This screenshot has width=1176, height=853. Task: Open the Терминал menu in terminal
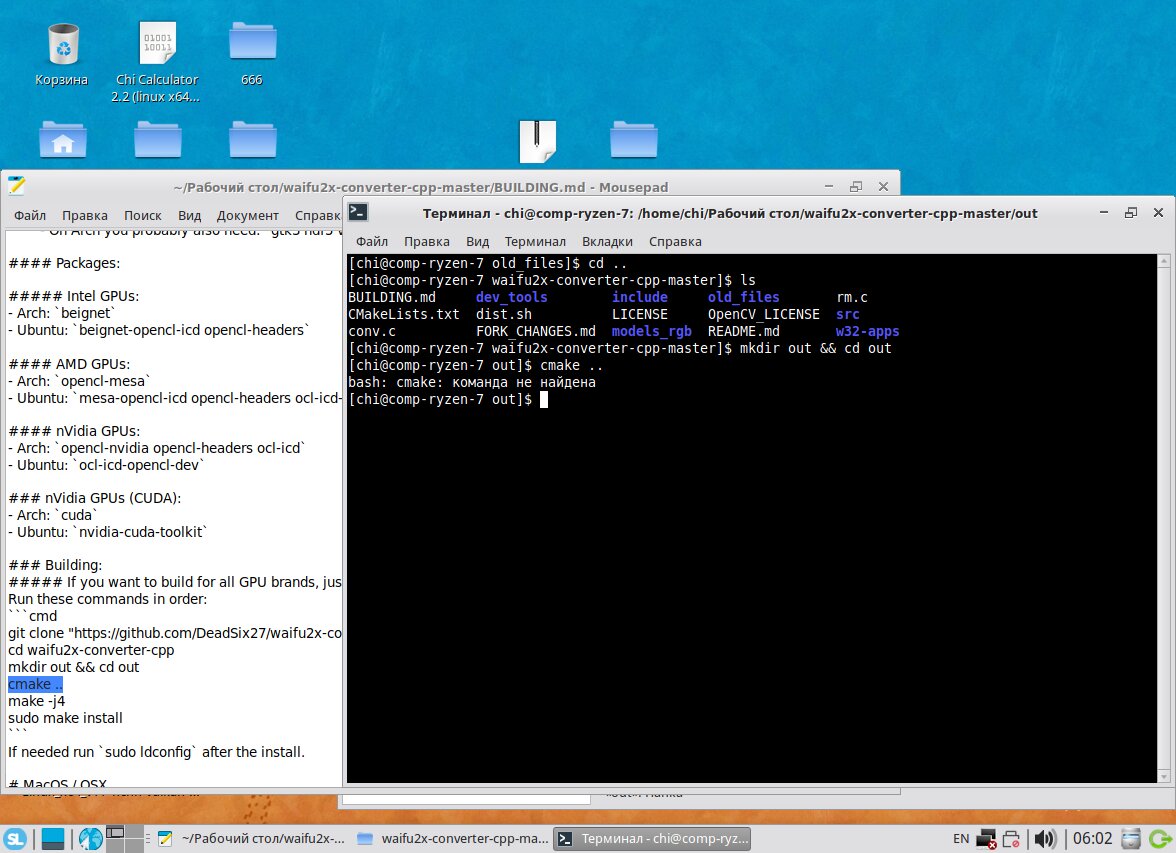pos(535,241)
